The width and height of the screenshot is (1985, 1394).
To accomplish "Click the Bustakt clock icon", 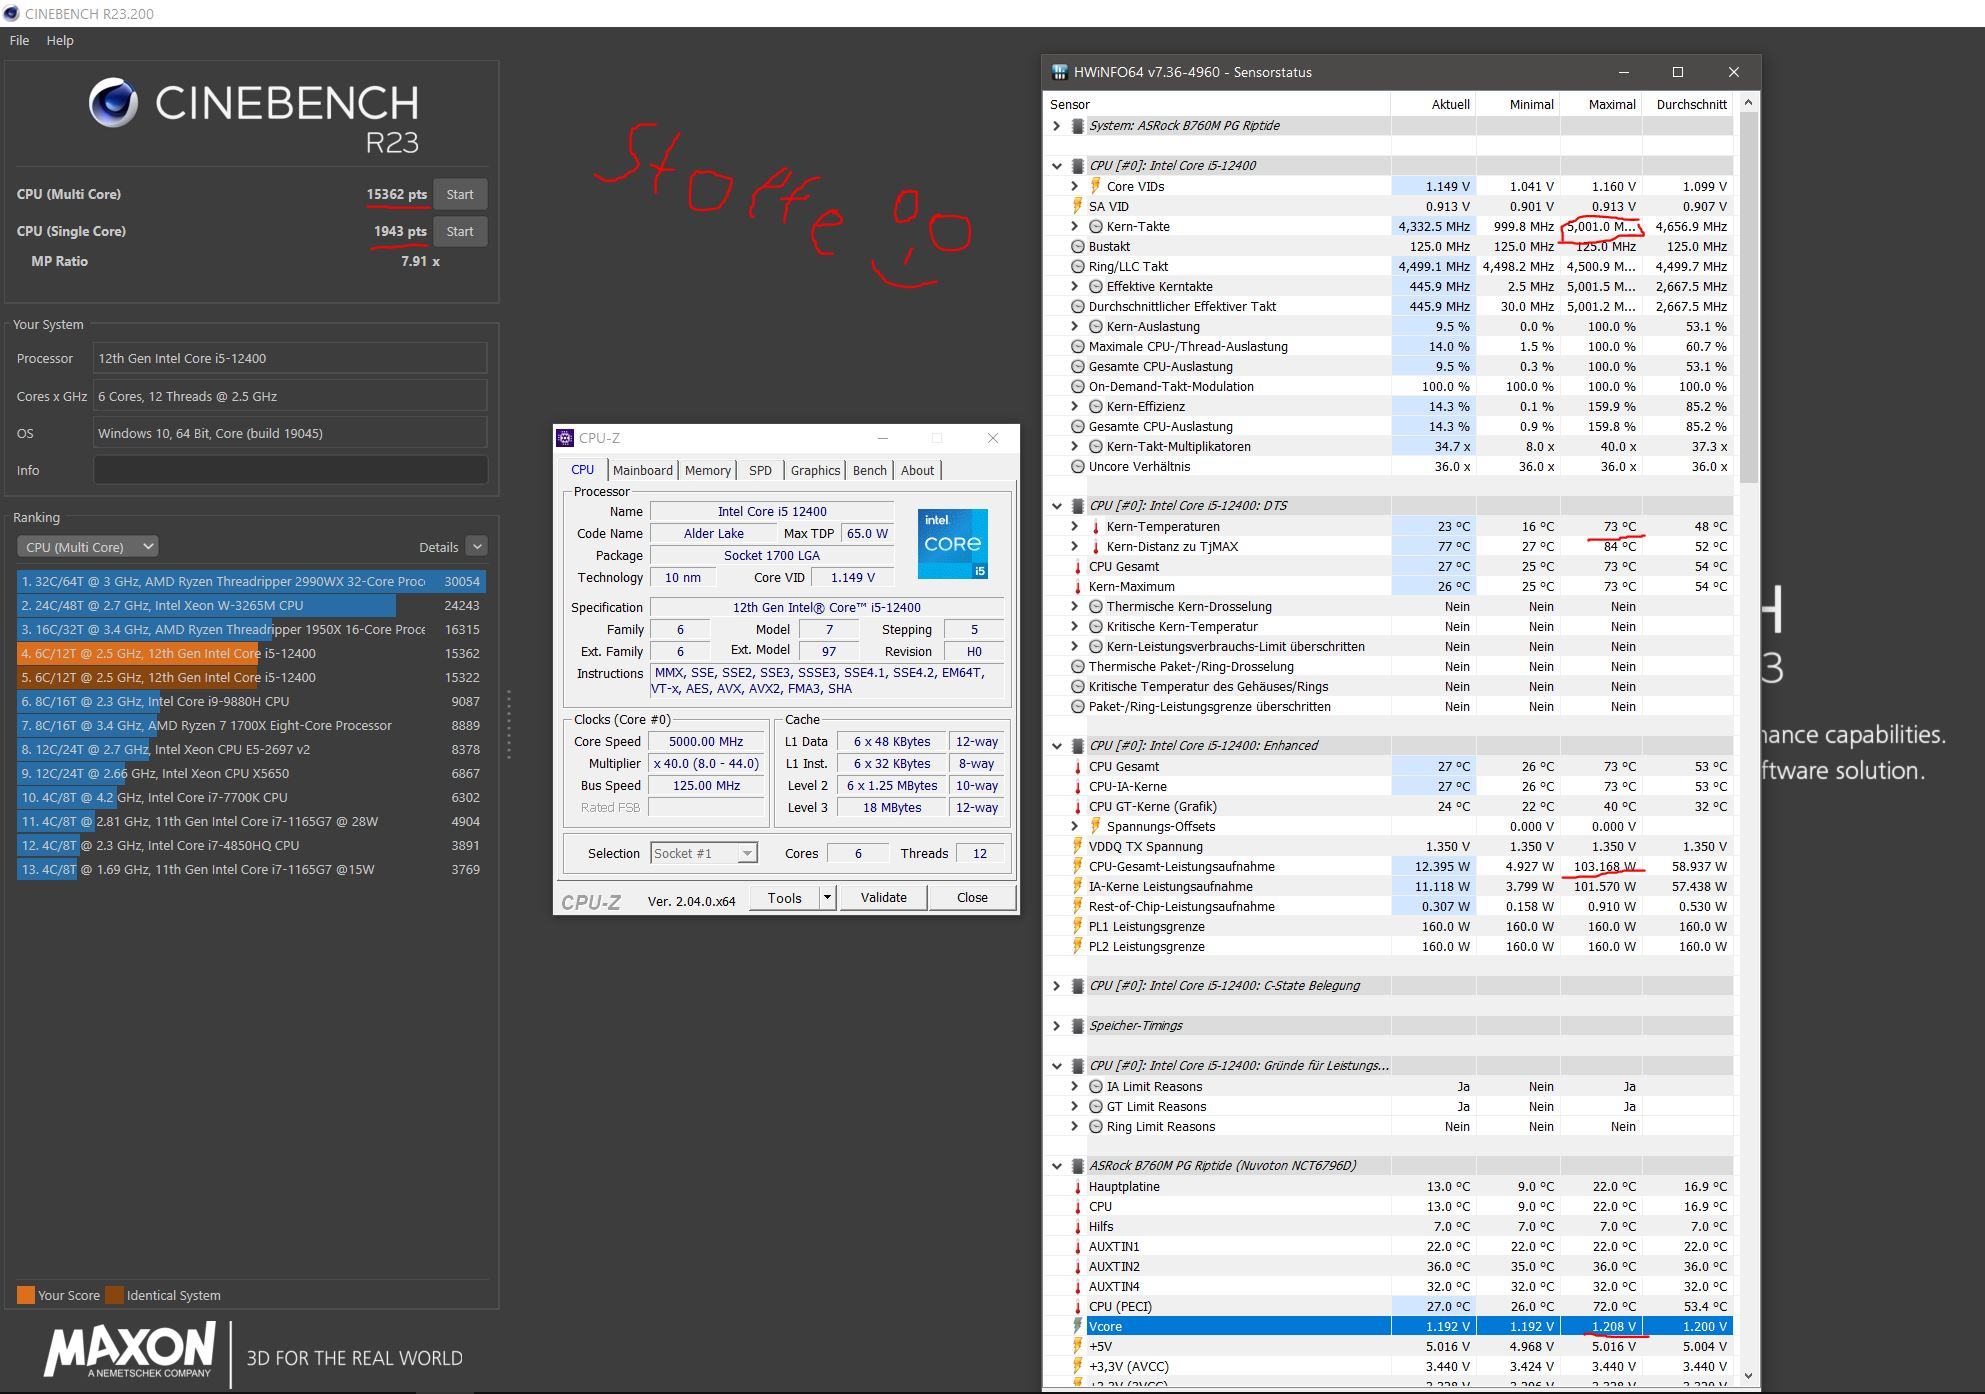I will click(x=1077, y=246).
